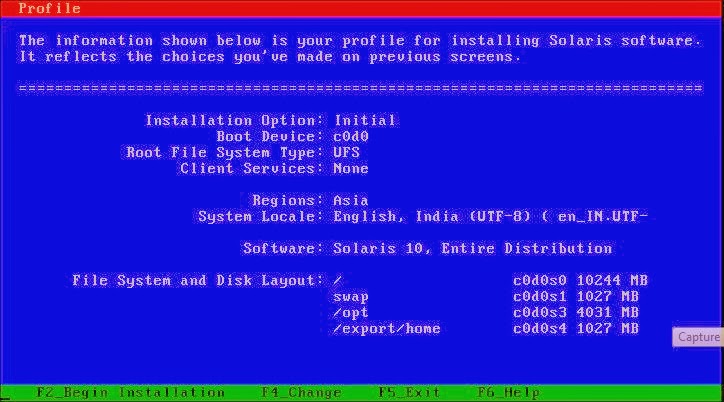The image size is (724, 402).
Task: Click the 'Regions:' label
Action: click(x=288, y=201)
